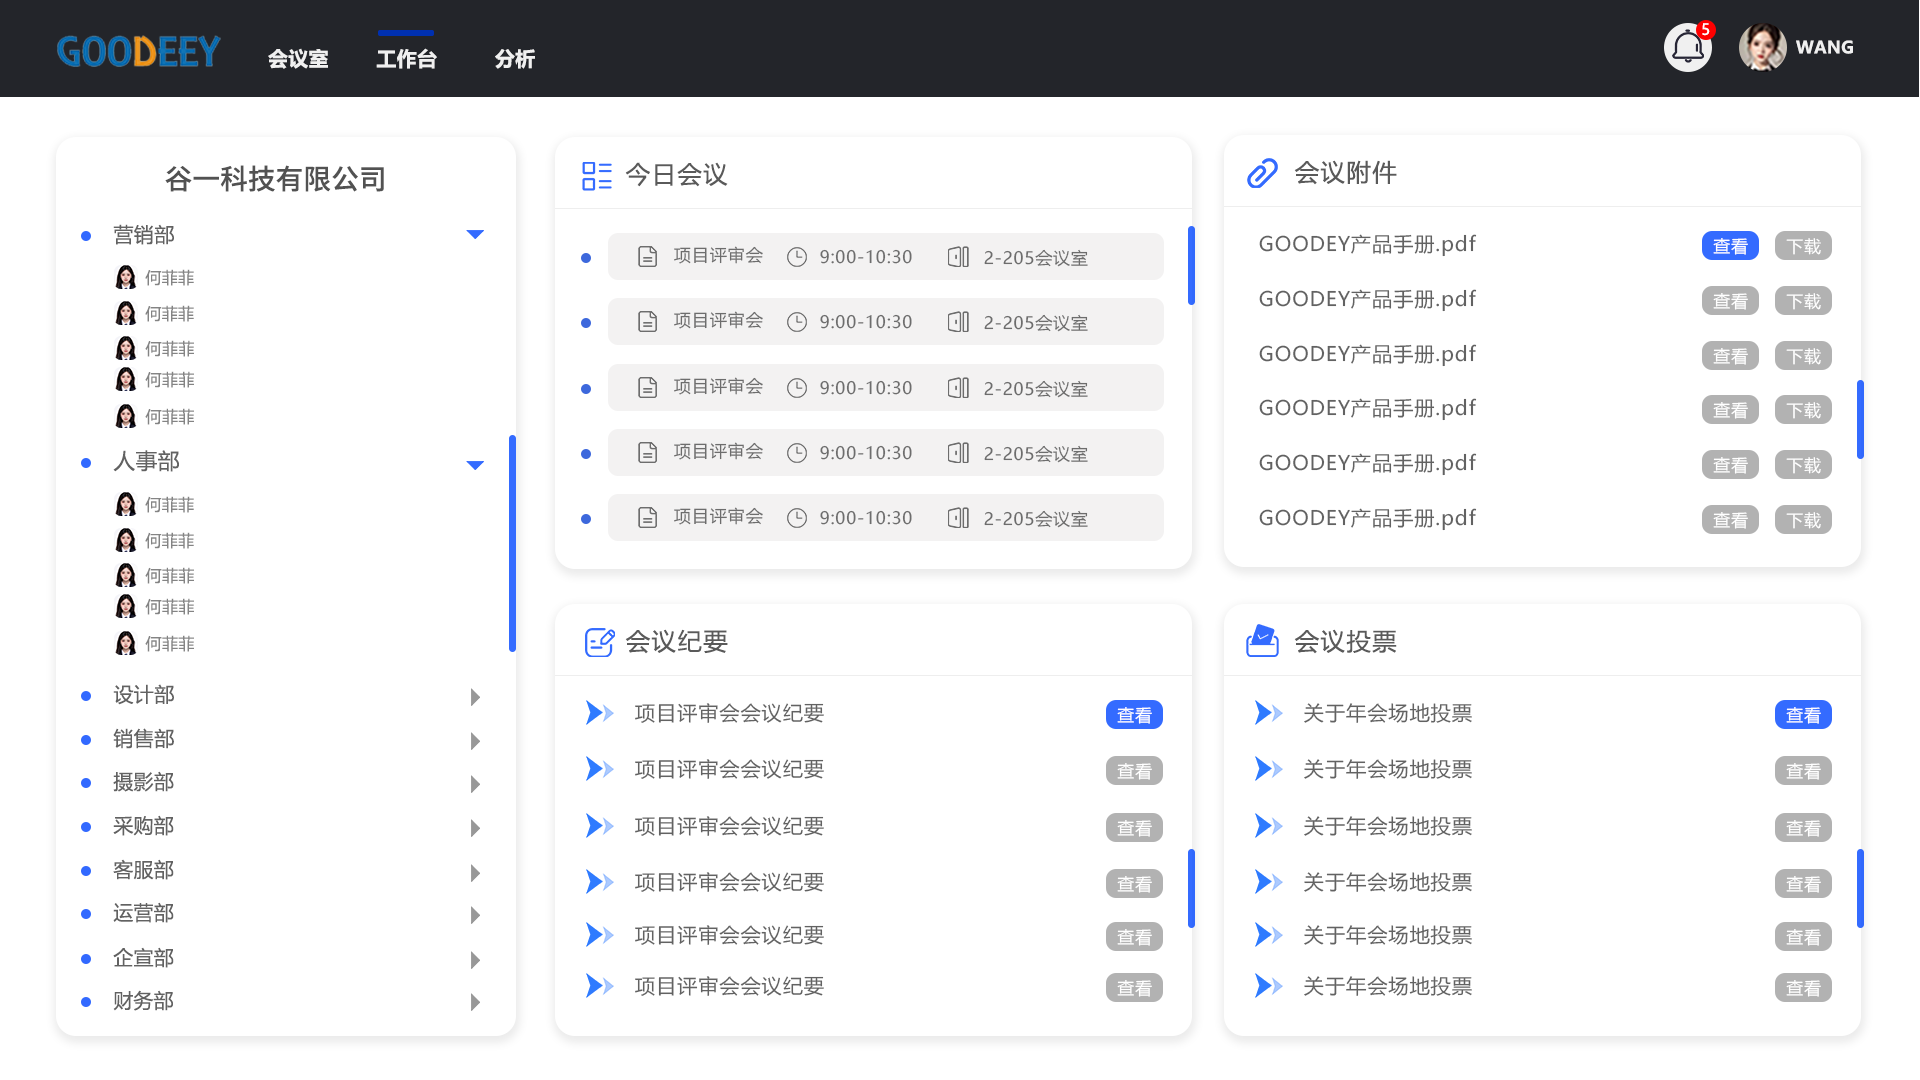Click the 今日会议 list icon
The height and width of the screenshot is (1080, 1920).
pyautogui.click(x=597, y=176)
